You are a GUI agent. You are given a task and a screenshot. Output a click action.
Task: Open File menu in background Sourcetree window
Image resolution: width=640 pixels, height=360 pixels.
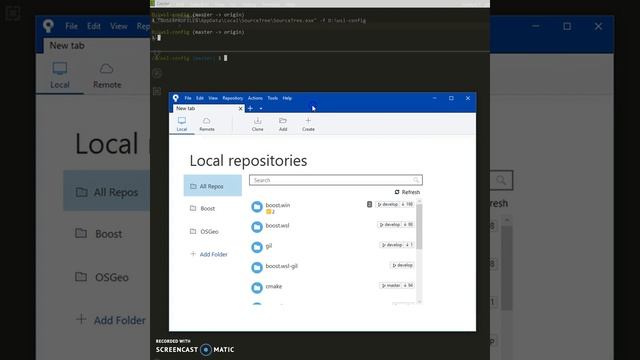71,26
